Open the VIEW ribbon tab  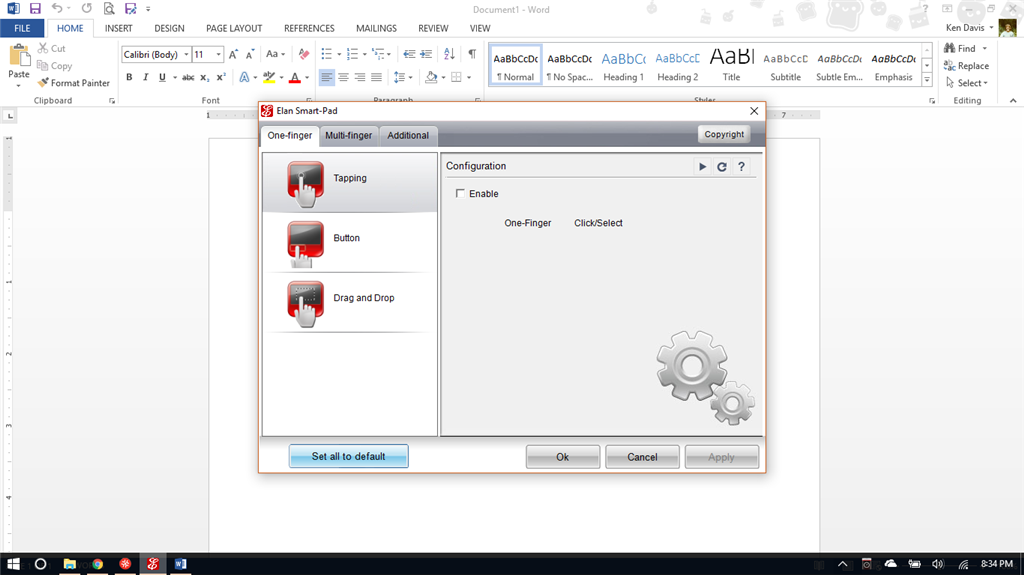point(480,28)
